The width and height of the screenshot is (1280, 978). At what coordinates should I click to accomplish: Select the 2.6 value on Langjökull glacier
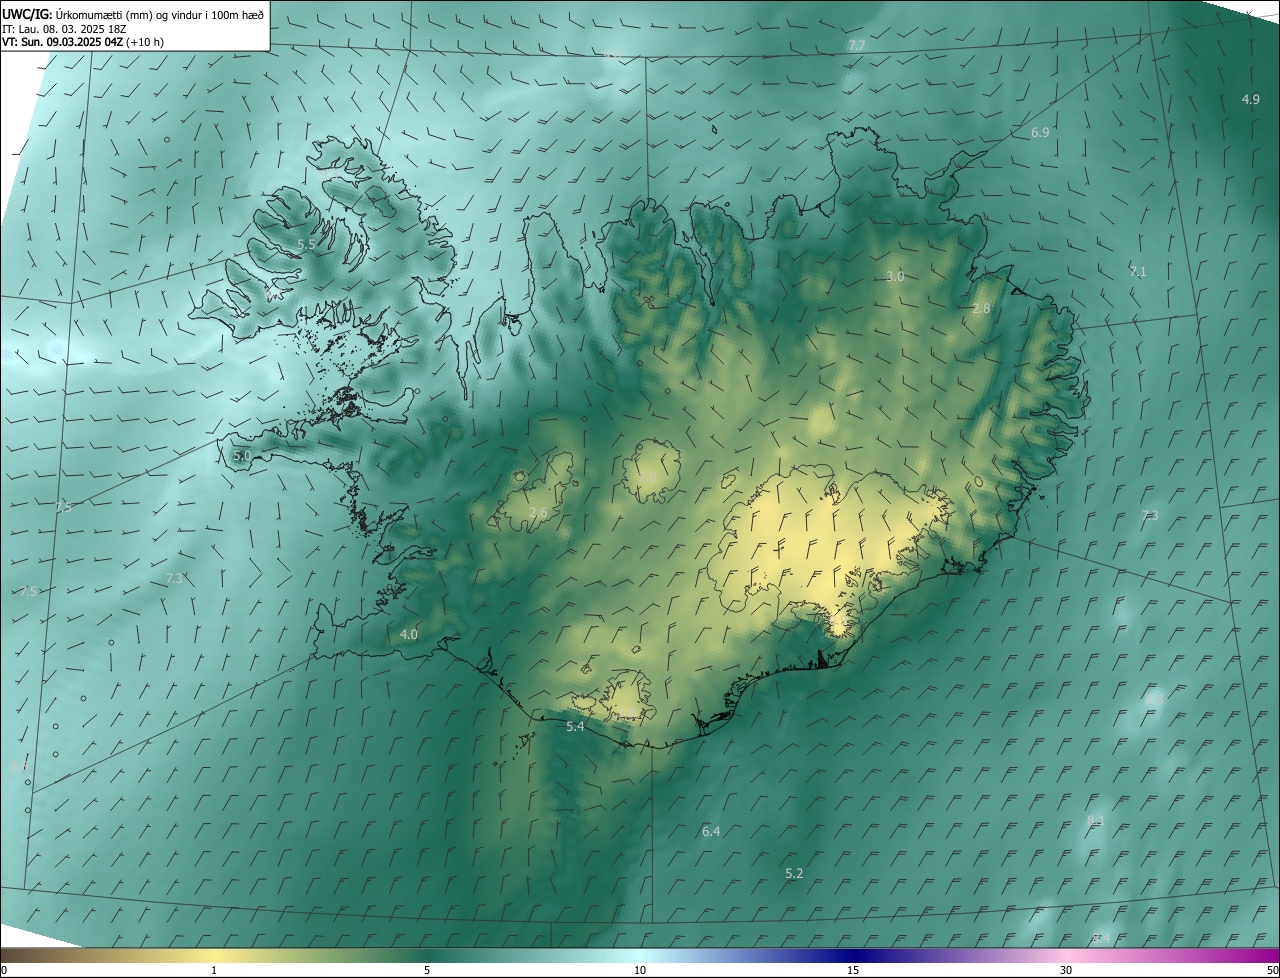pyautogui.click(x=538, y=513)
